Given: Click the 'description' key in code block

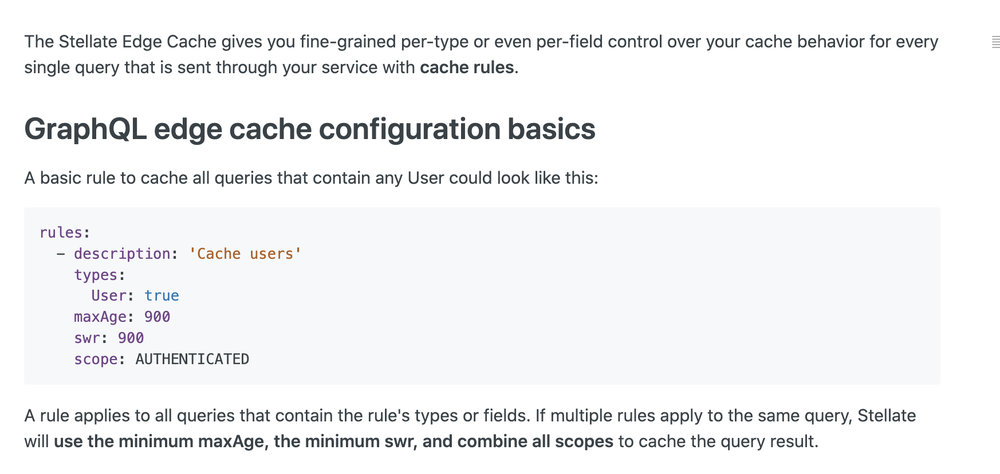Looking at the screenshot, I should 121,254.
